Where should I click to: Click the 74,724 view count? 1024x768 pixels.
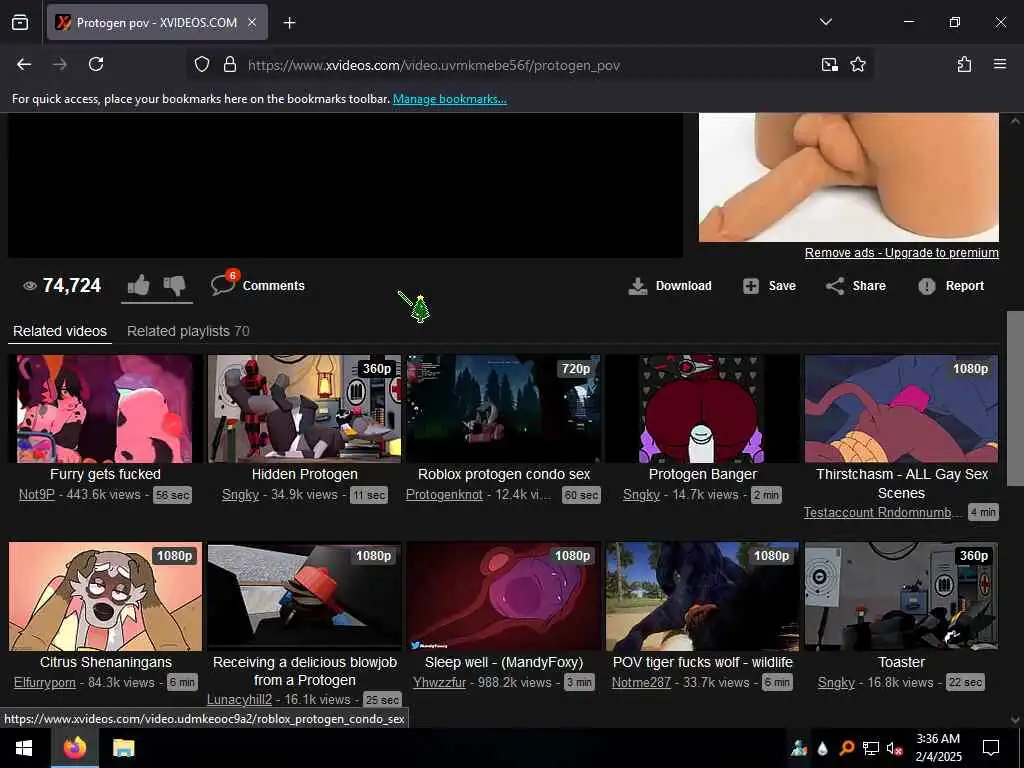click(x=72, y=285)
